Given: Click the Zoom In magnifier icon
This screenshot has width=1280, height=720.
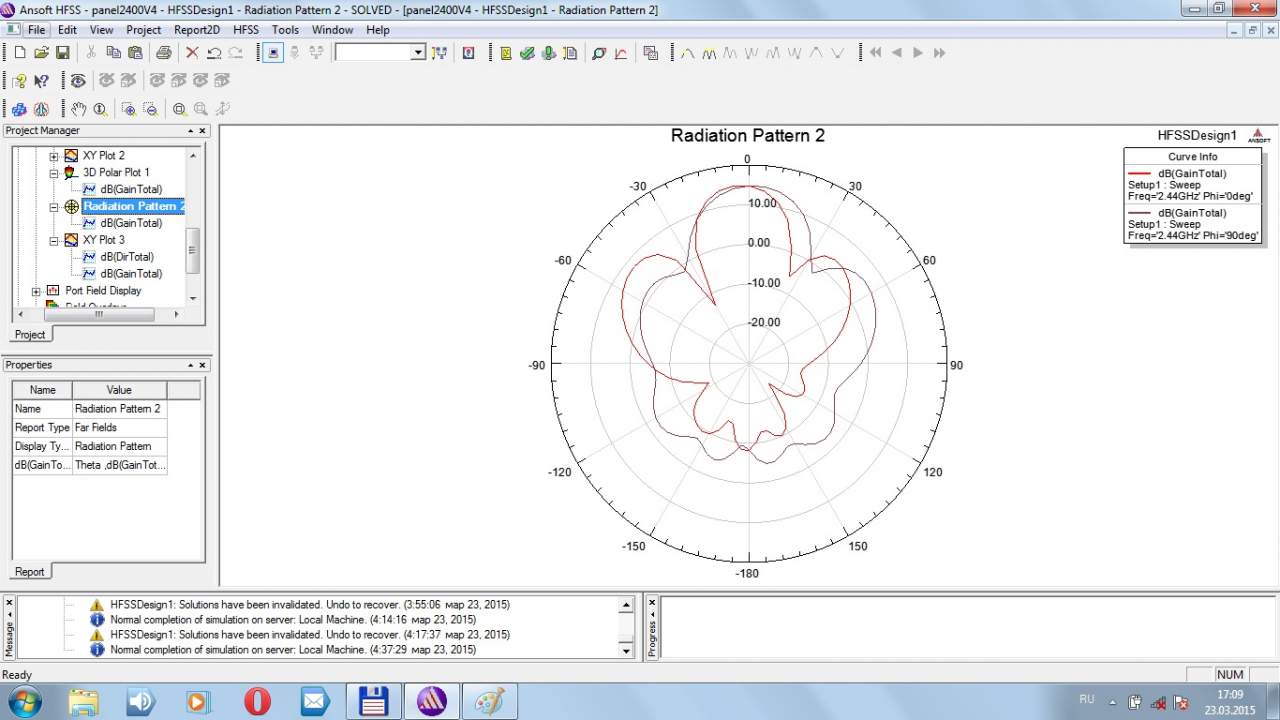Looking at the screenshot, I should (x=128, y=109).
